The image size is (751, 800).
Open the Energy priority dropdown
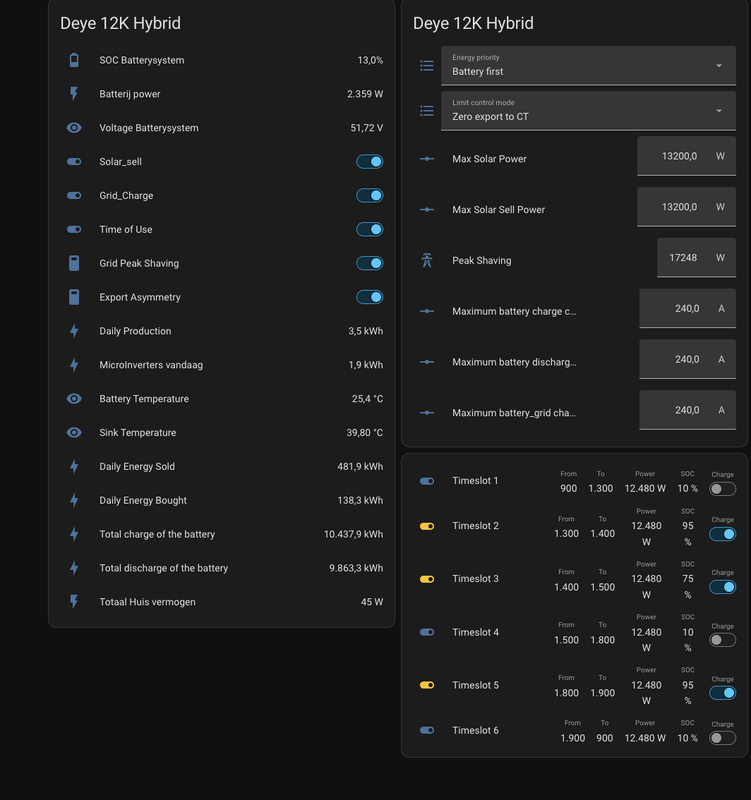[x=588, y=65]
